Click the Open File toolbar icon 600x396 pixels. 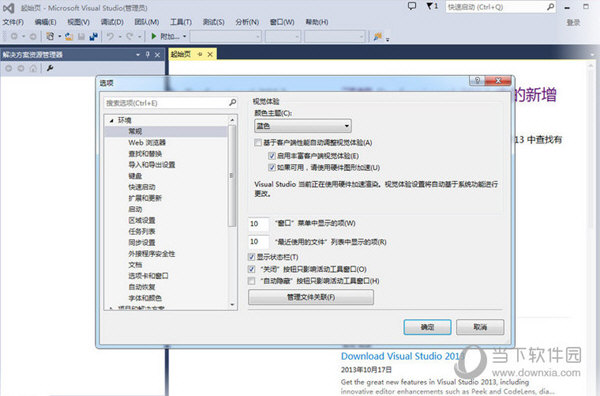pyautogui.click(x=69, y=36)
